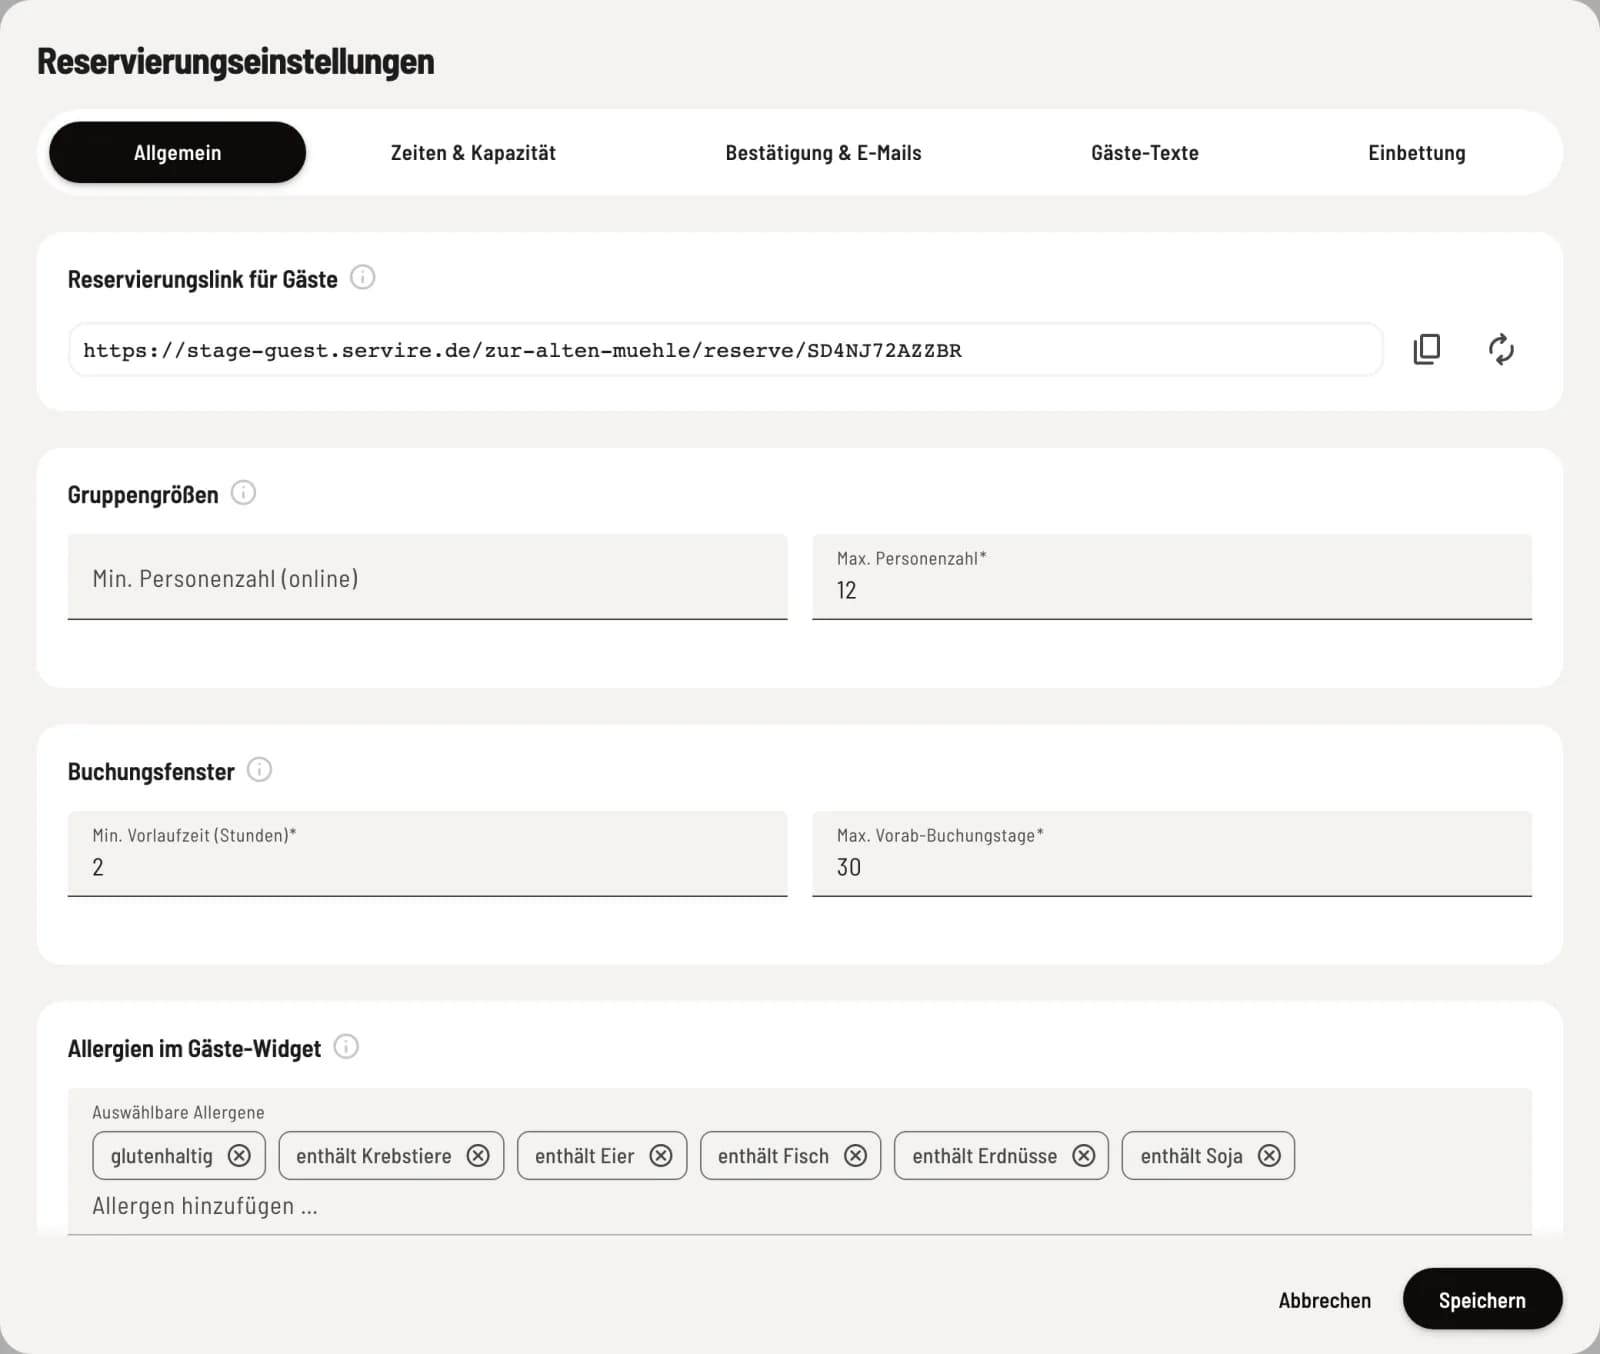Open the Zeiten & Kapazität tab
Image resolution: width=1600 pixels, height=1354 pixels.
[x=473, y=152]
